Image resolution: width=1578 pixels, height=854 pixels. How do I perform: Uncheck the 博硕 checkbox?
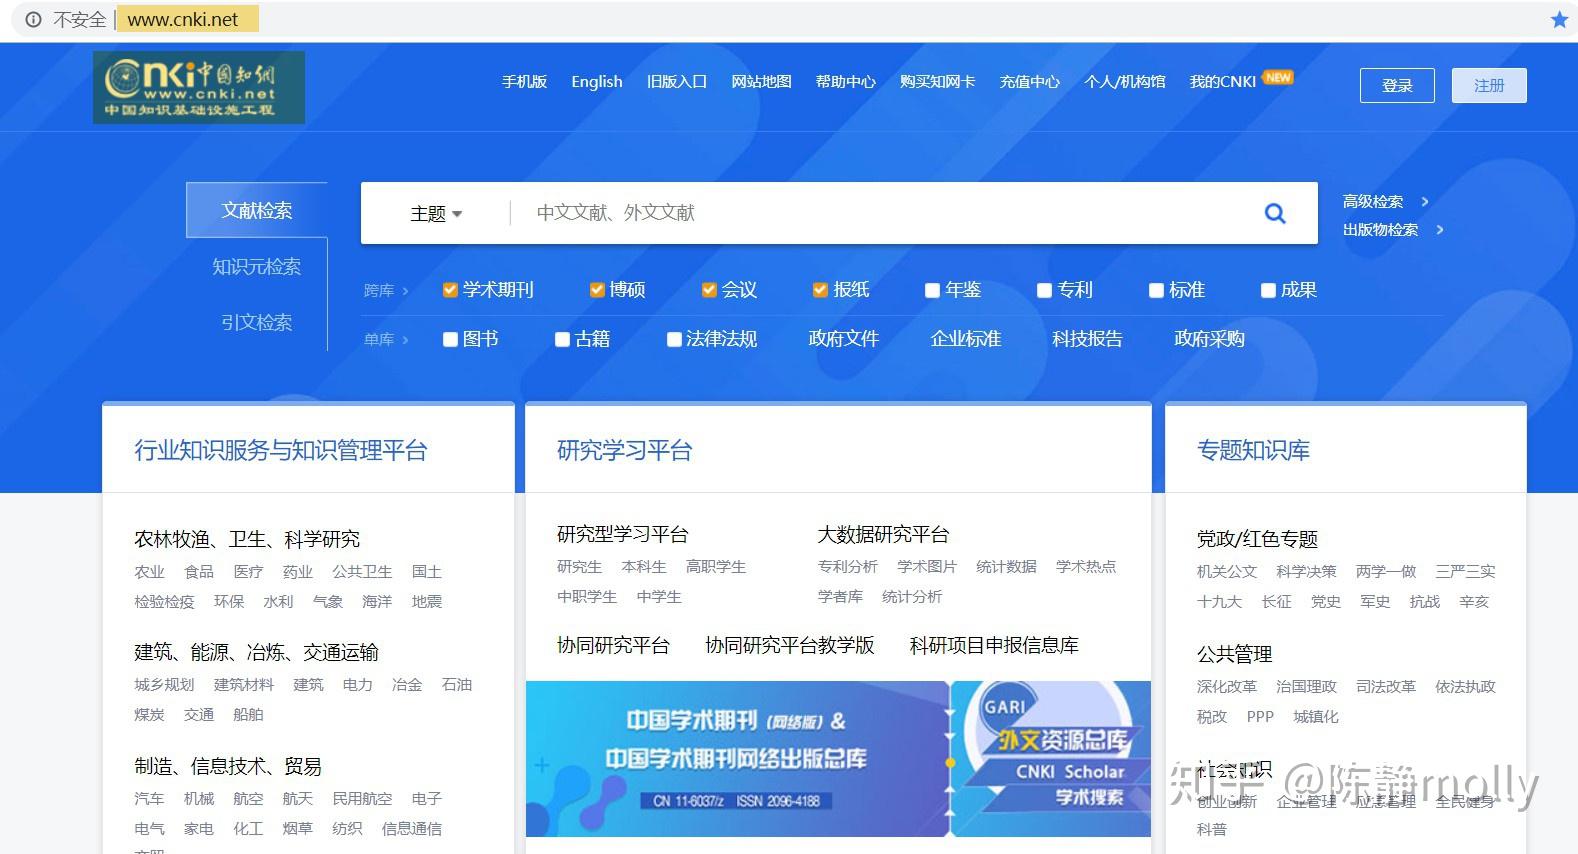[x=597, y=290]
